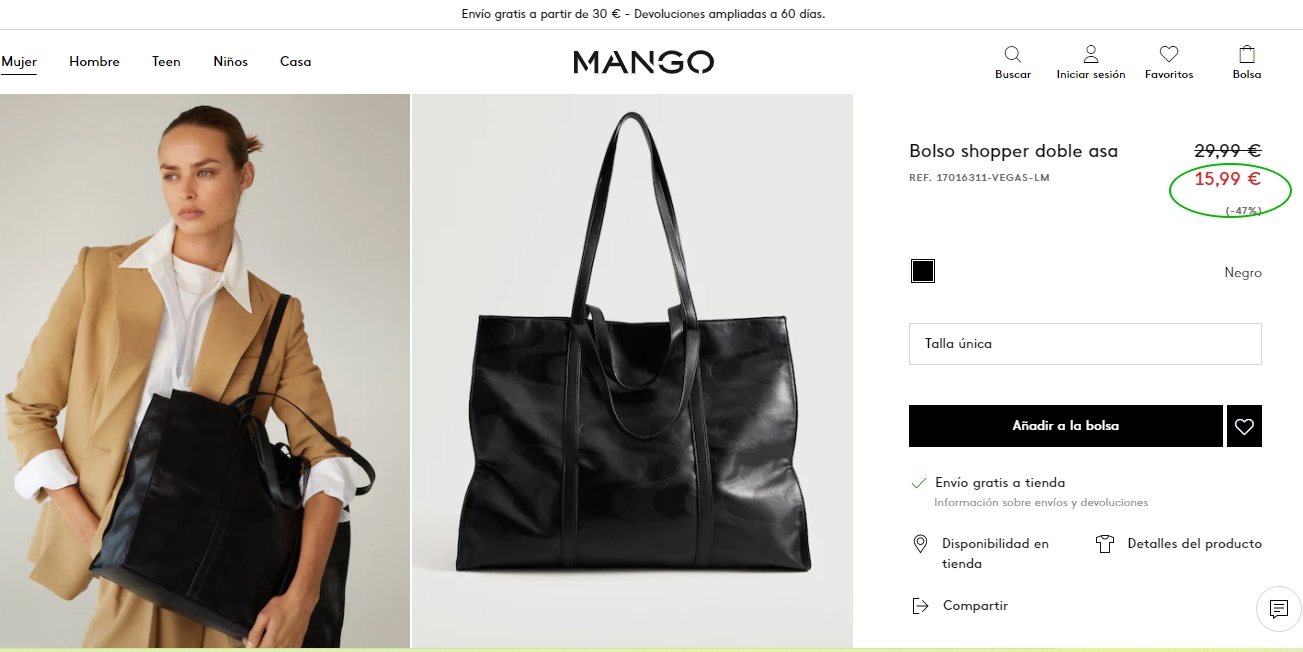1303x652 pixels.
Task: Open the Casa category
Action: point(295,61)
